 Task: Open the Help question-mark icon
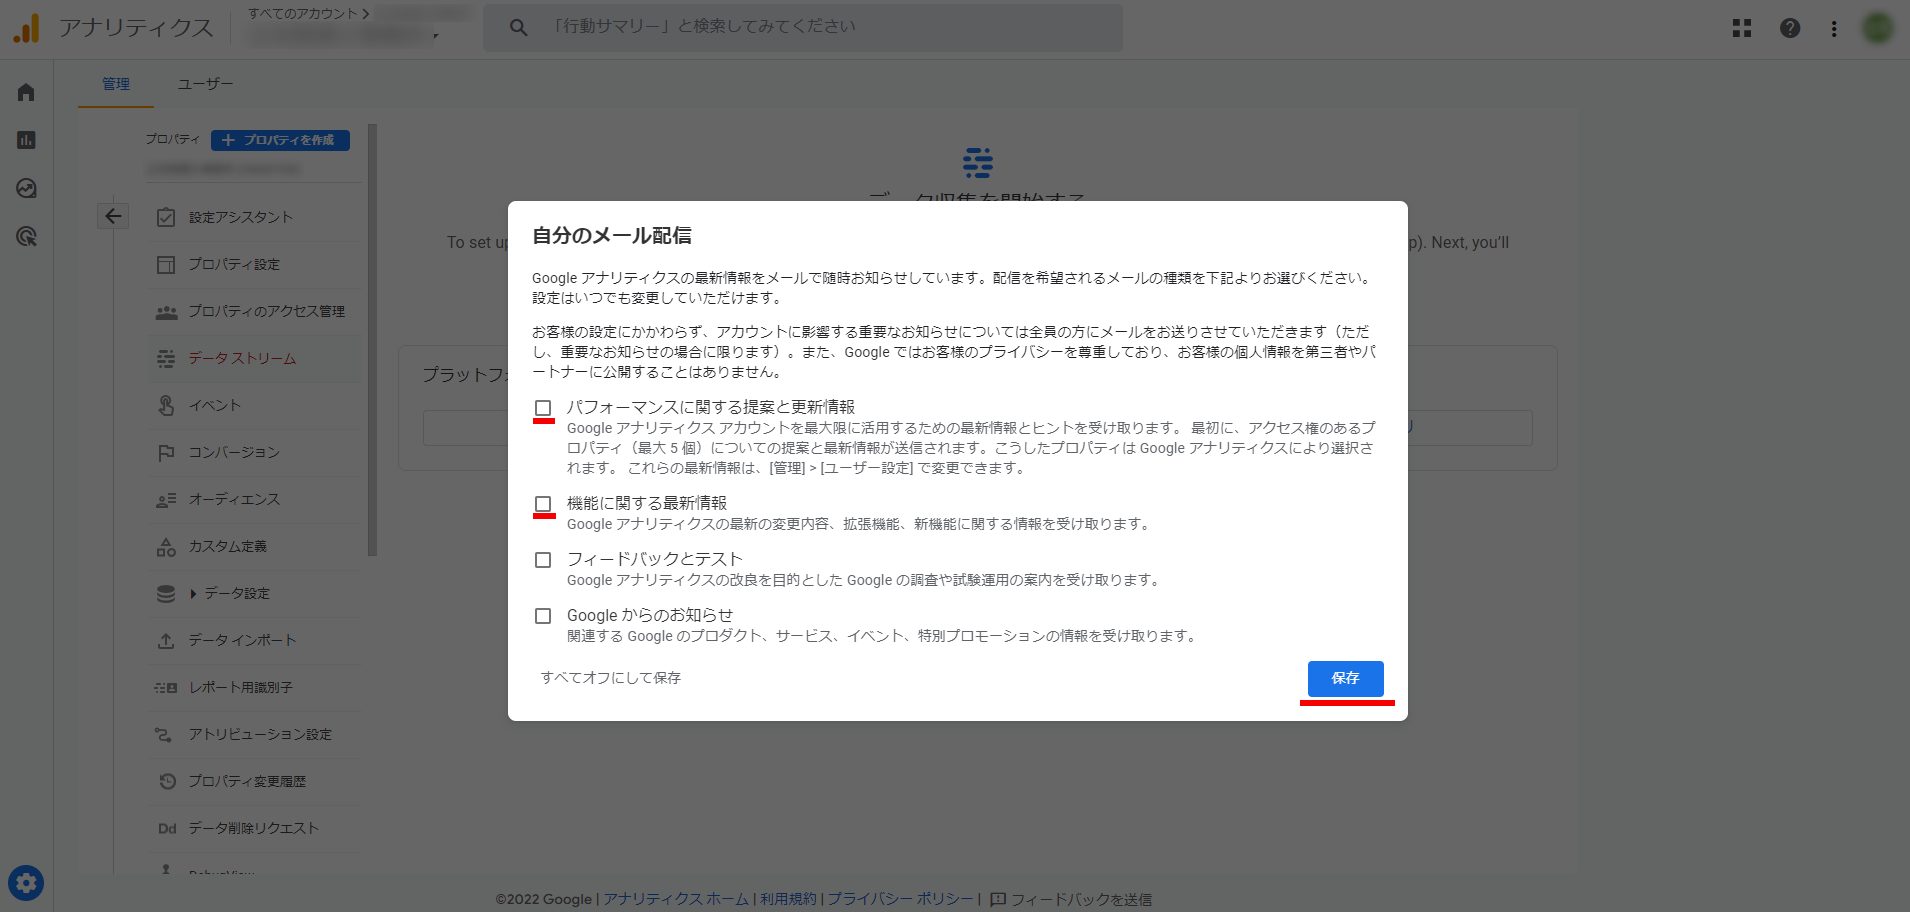pos(1790,28)
